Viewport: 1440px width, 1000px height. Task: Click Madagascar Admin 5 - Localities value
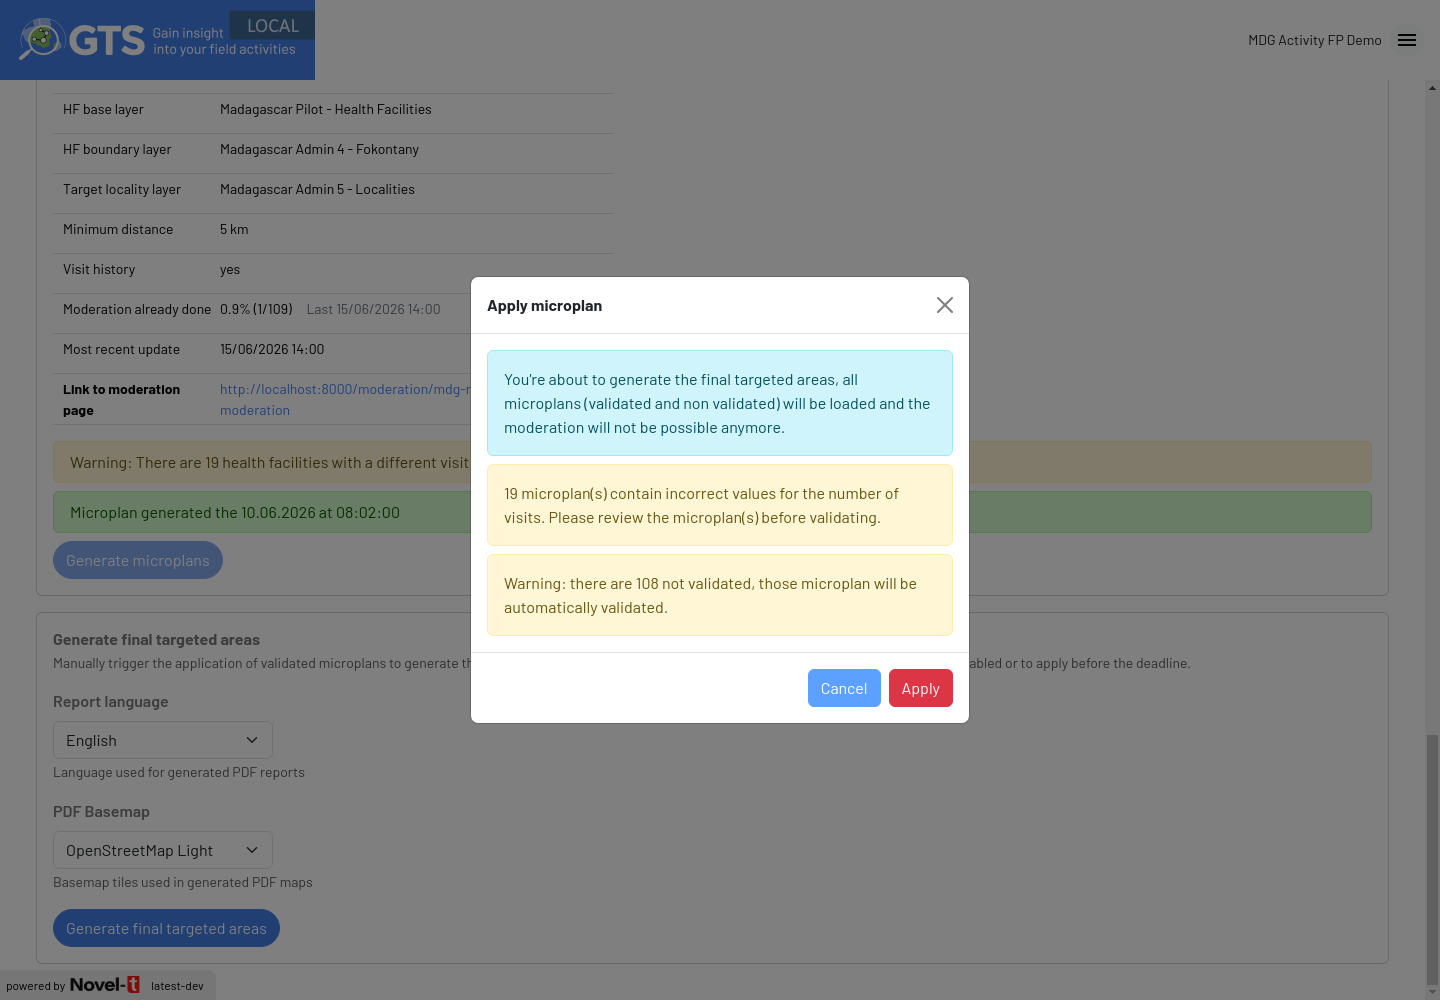pyautogui.click(x=317, y=189)
